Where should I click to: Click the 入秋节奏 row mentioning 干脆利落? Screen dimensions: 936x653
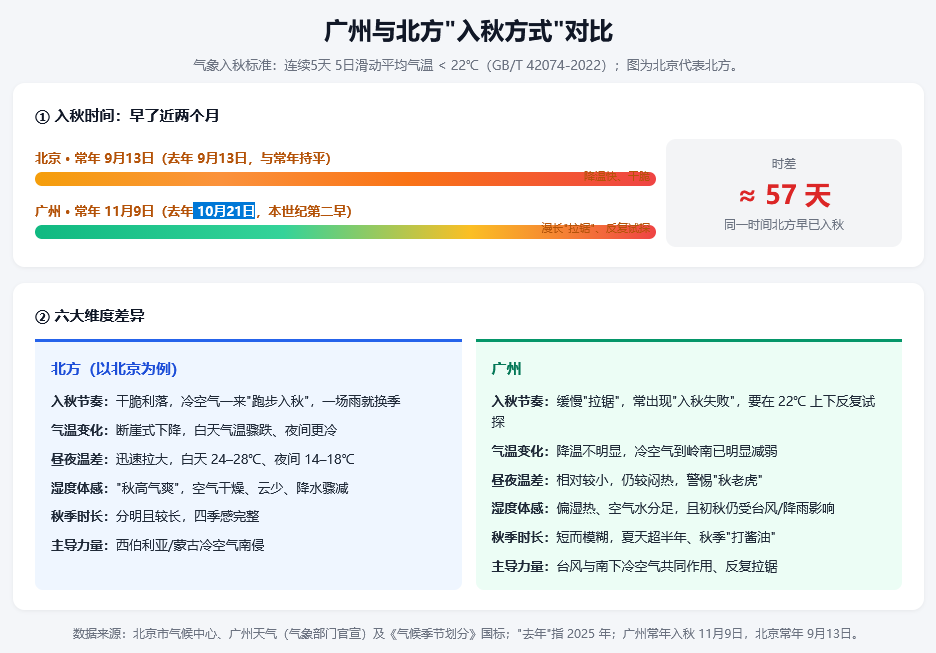tap(226, 401)
